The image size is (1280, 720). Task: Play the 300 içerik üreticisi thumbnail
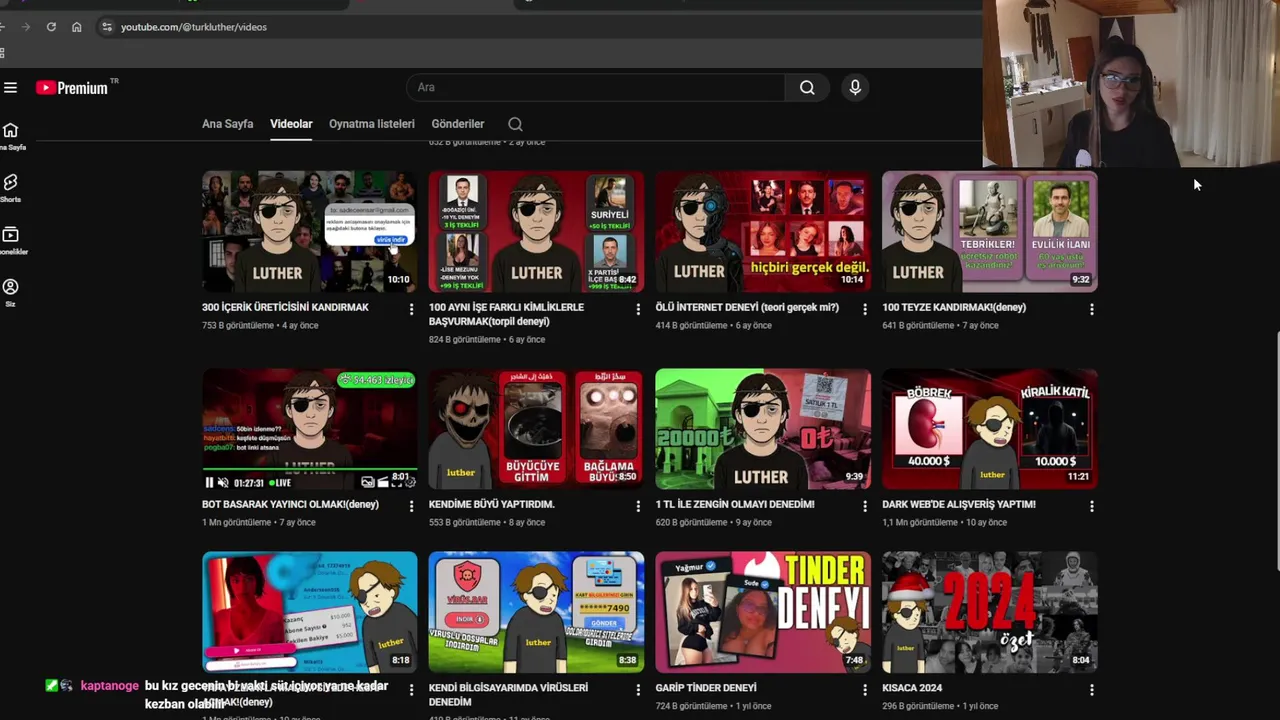coord(310,232)
